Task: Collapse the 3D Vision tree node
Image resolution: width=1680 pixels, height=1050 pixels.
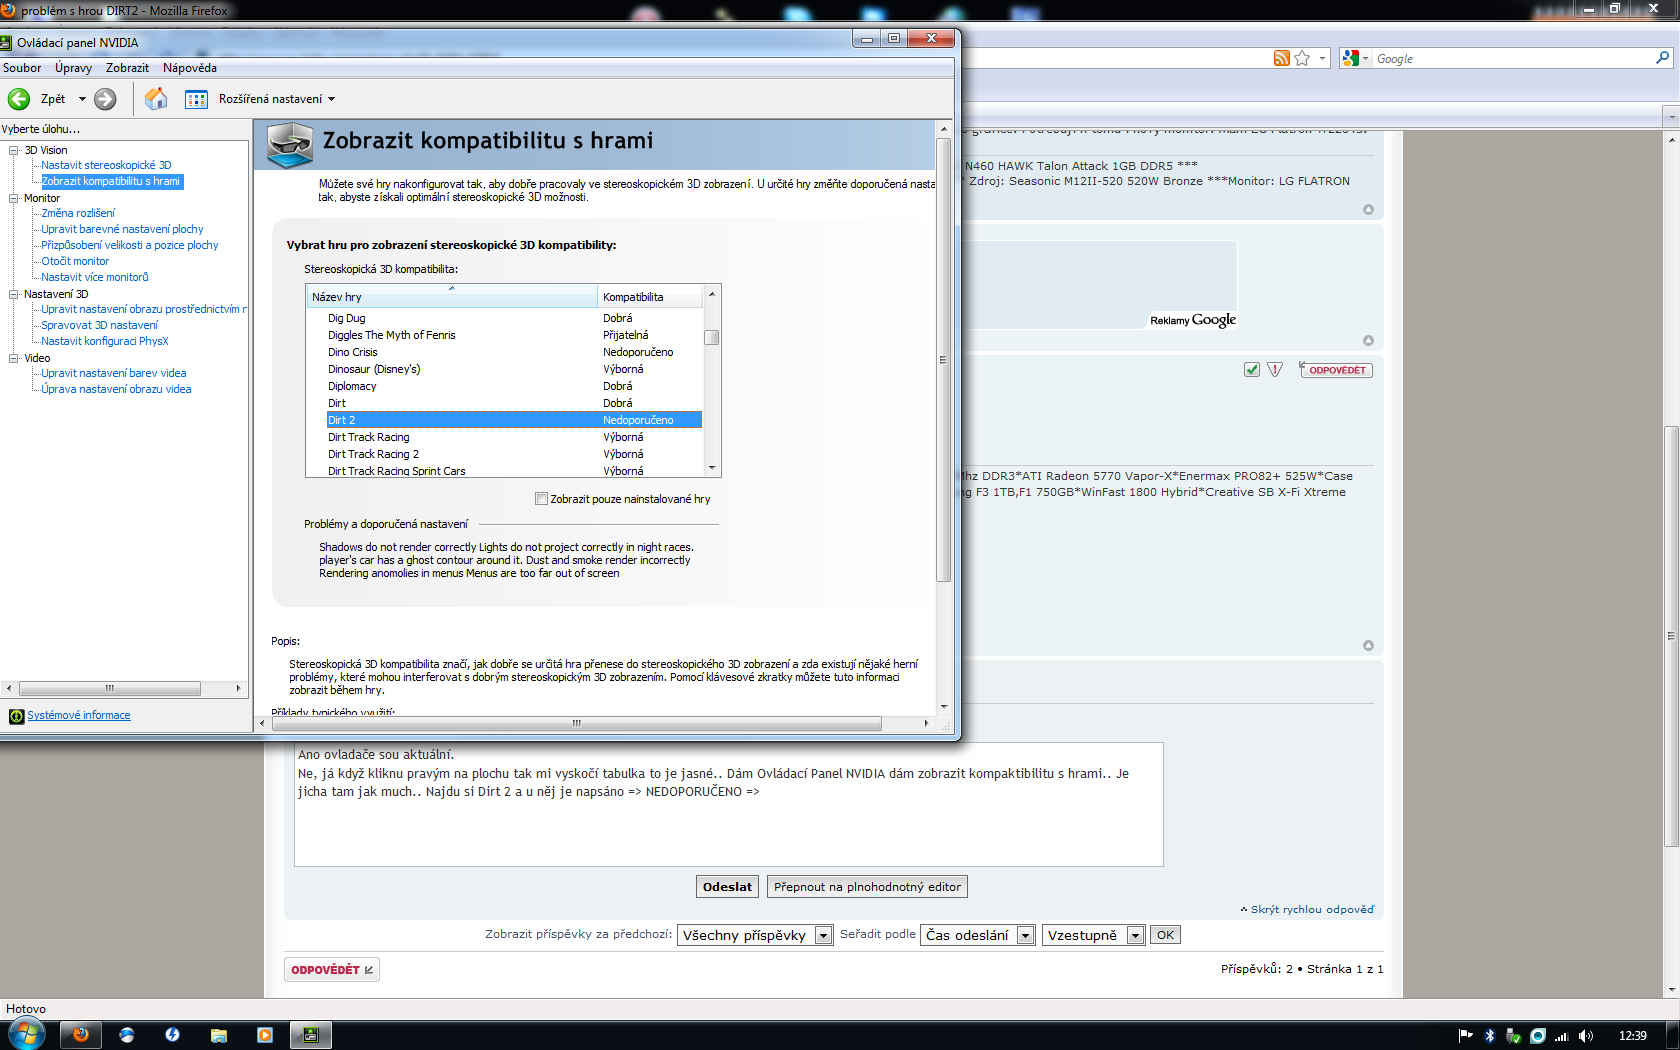Action: pyautogui.click(x=14, y=150)
